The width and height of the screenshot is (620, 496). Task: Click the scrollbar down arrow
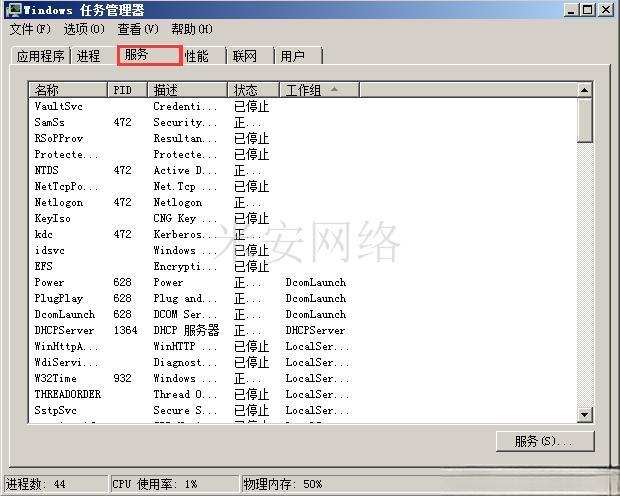coord(584,415)
